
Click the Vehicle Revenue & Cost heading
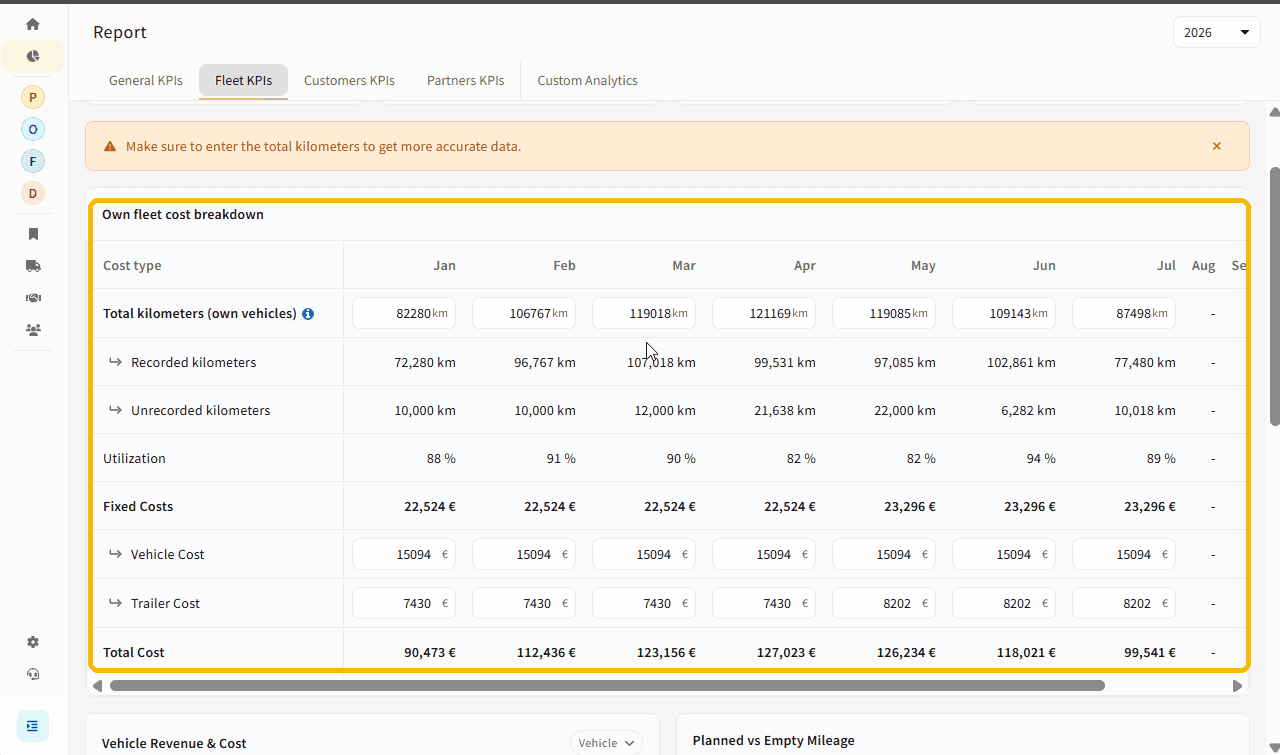(174, 743)
